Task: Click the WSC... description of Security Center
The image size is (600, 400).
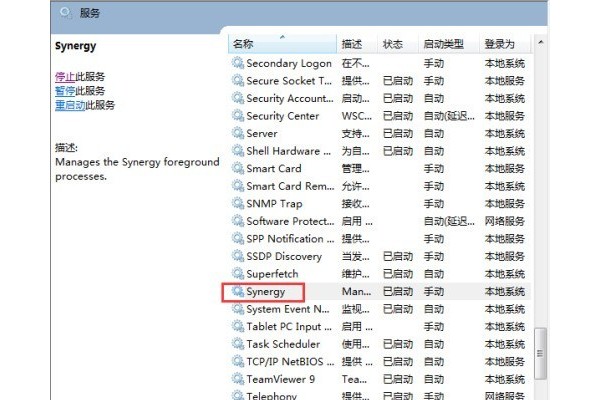Action: 357,116
